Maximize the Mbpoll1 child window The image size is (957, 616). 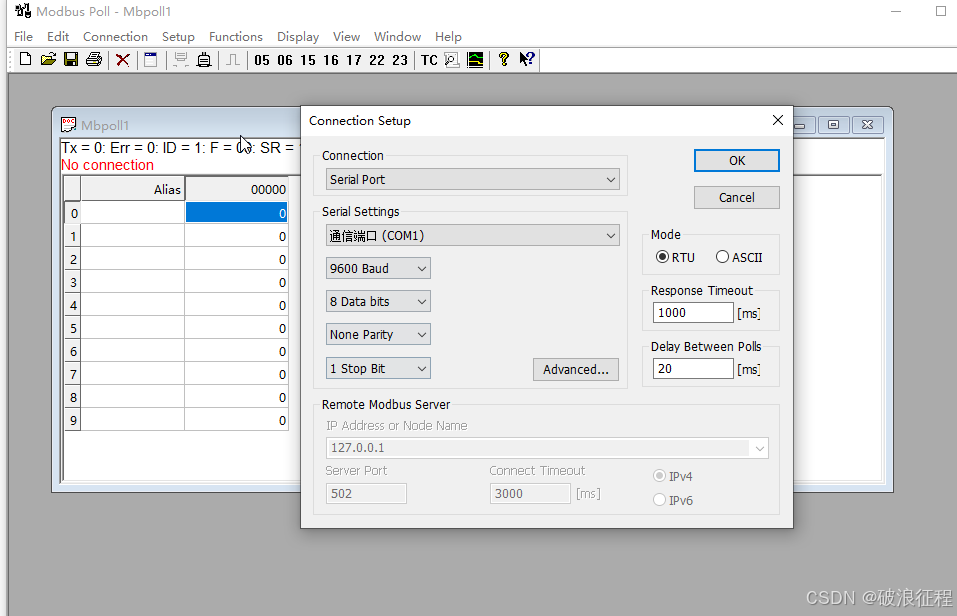(833, 125)
